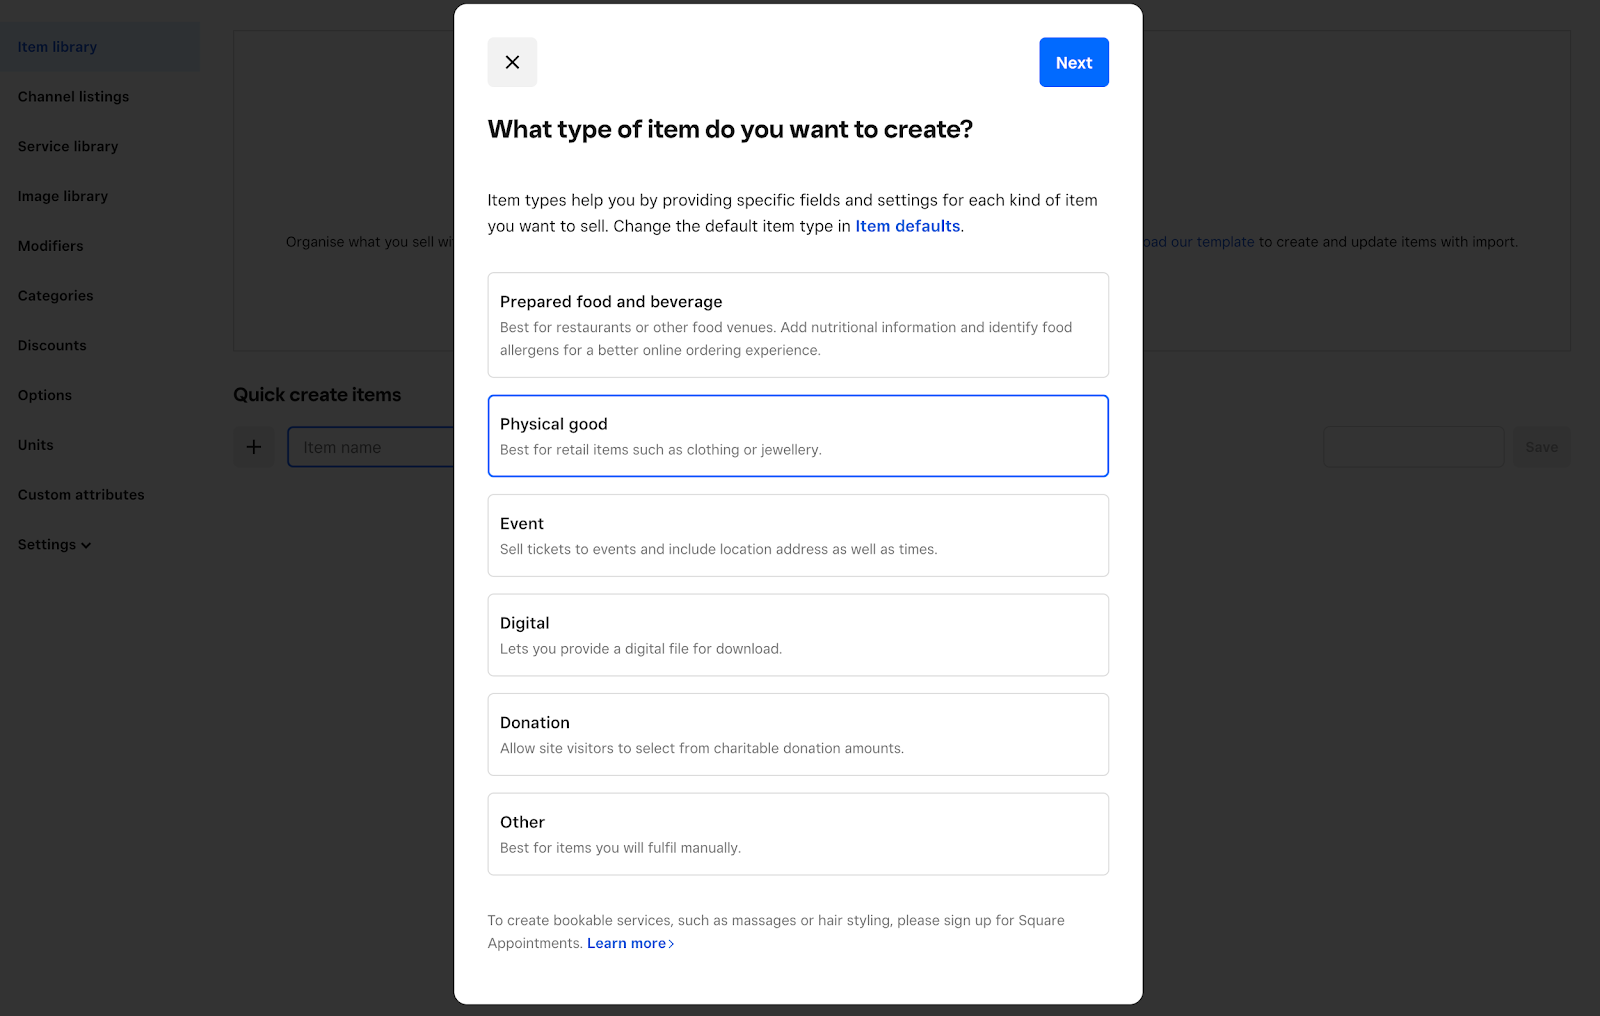Open the Item defaults link

tap(907, 226)
